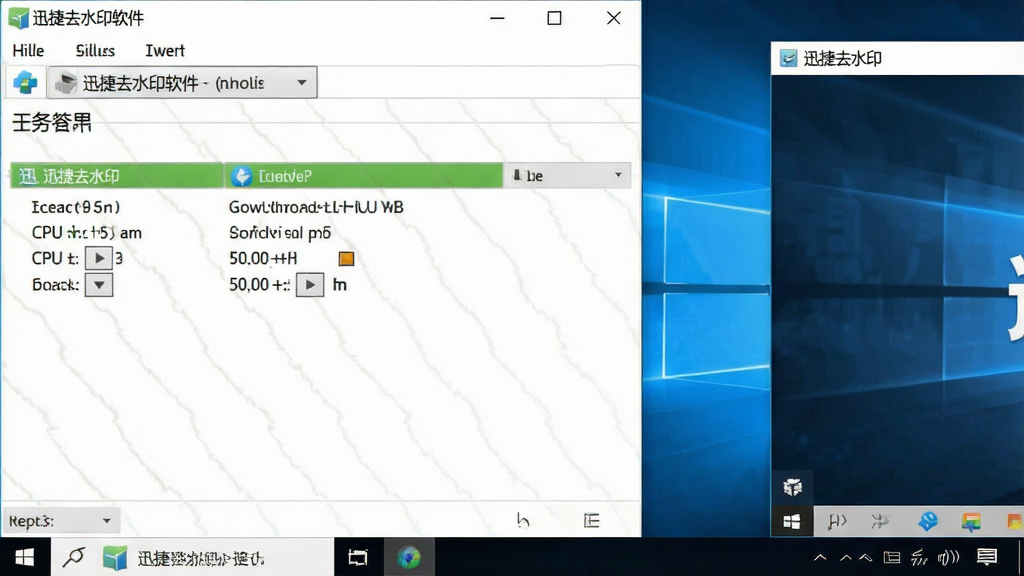Click the hook-shaped icon in status bar
The image size is (1024, 576).
[x=522, y=520]
